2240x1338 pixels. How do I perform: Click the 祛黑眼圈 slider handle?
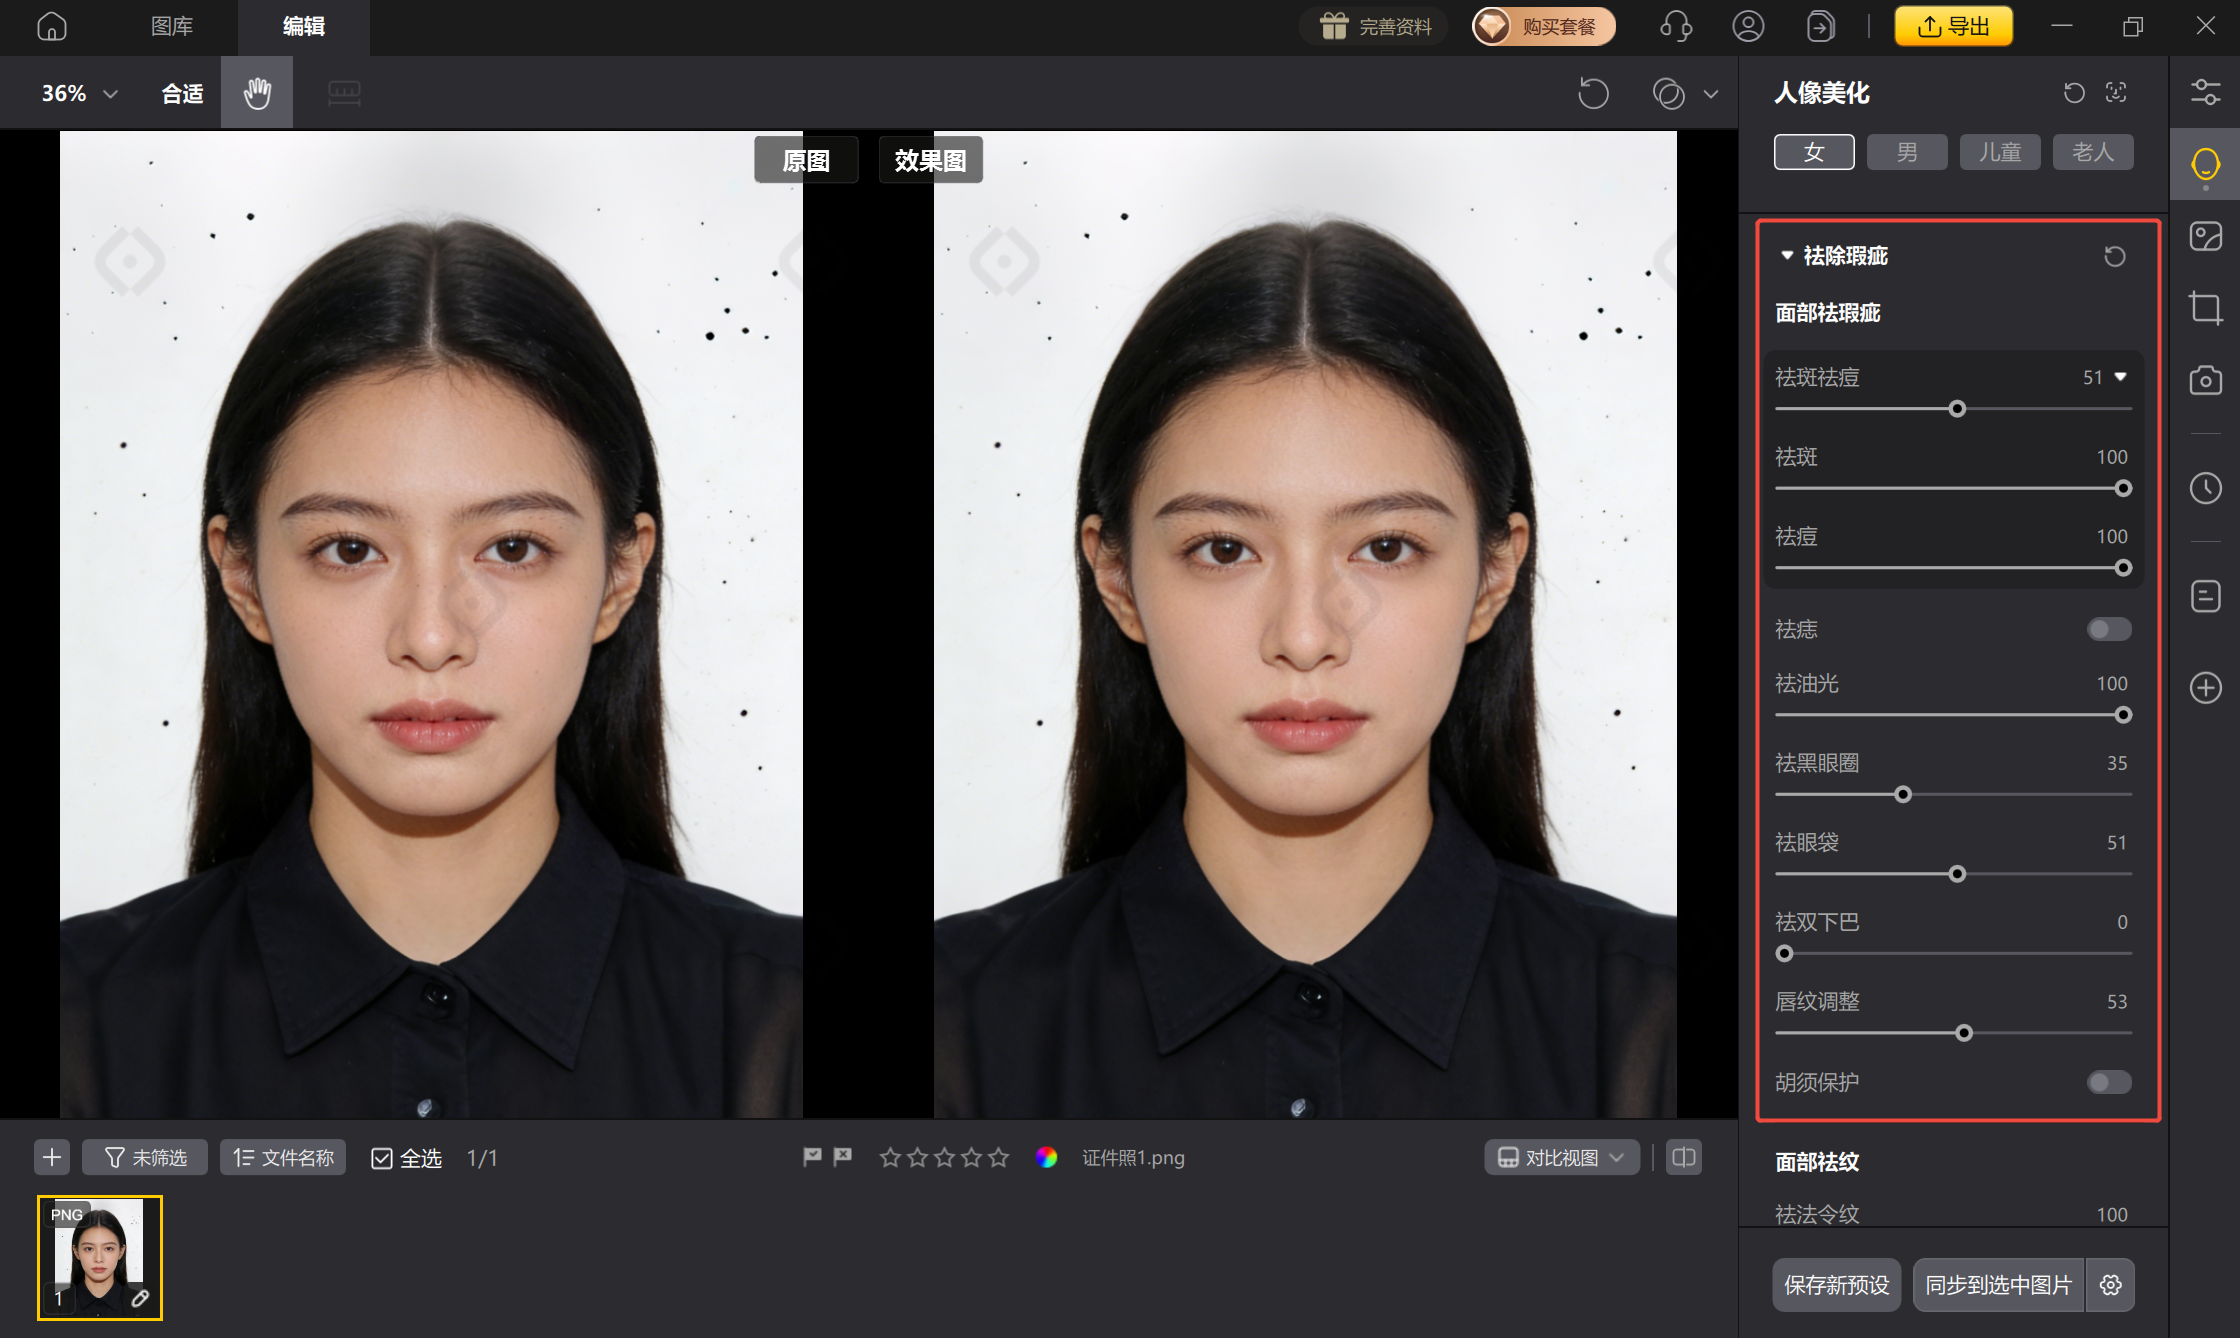click(x=1903, y=794)
